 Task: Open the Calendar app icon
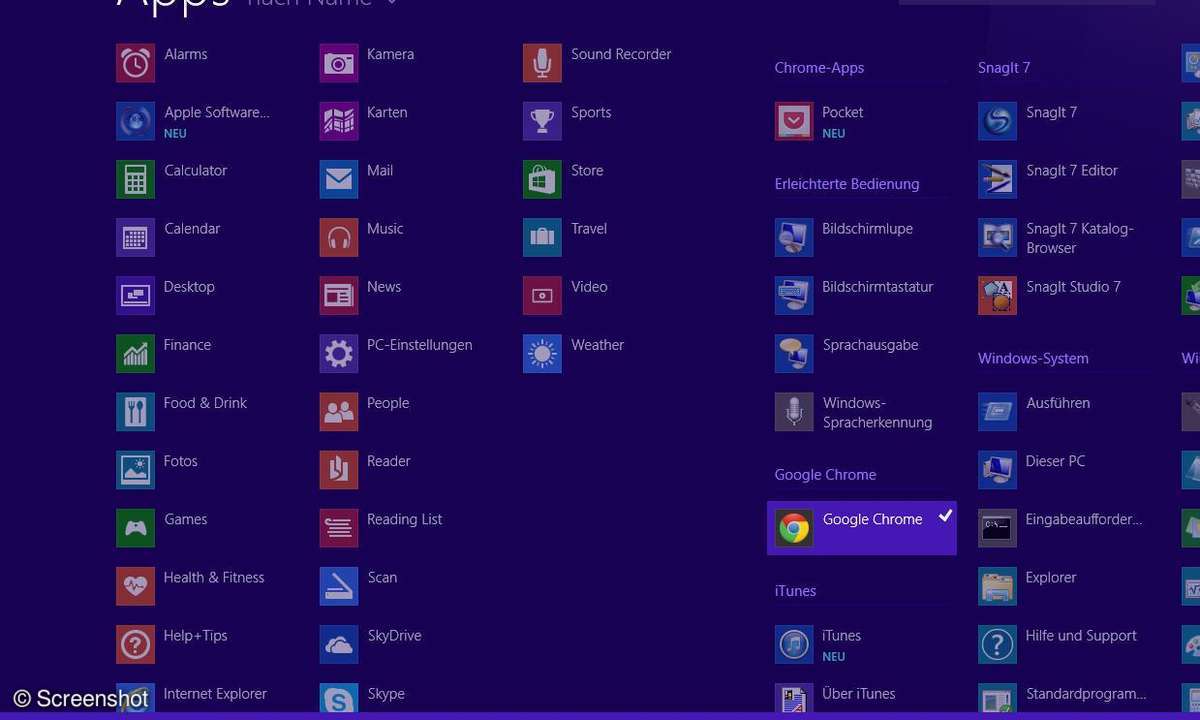(135, 237)
